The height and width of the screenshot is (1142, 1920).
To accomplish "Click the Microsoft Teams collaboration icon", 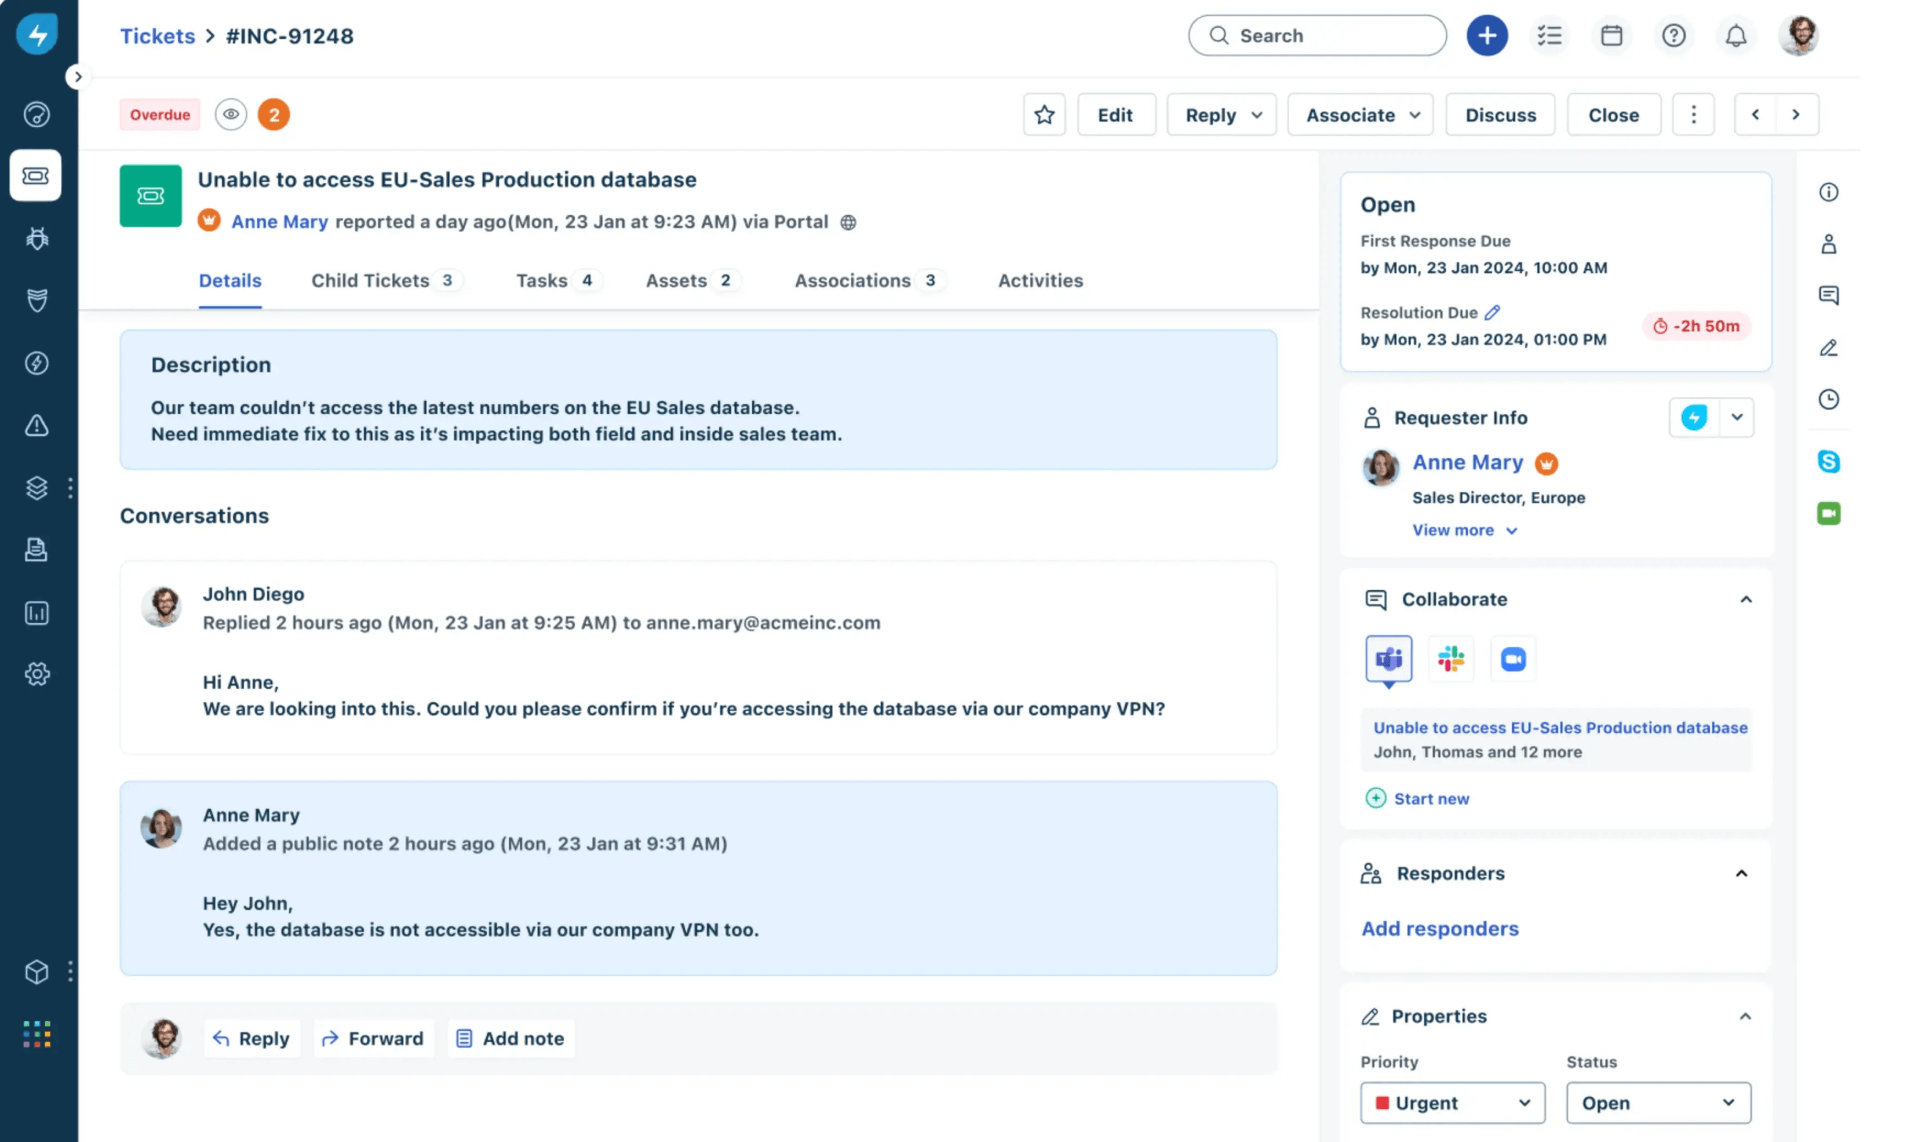I will tap(1389, 659).
